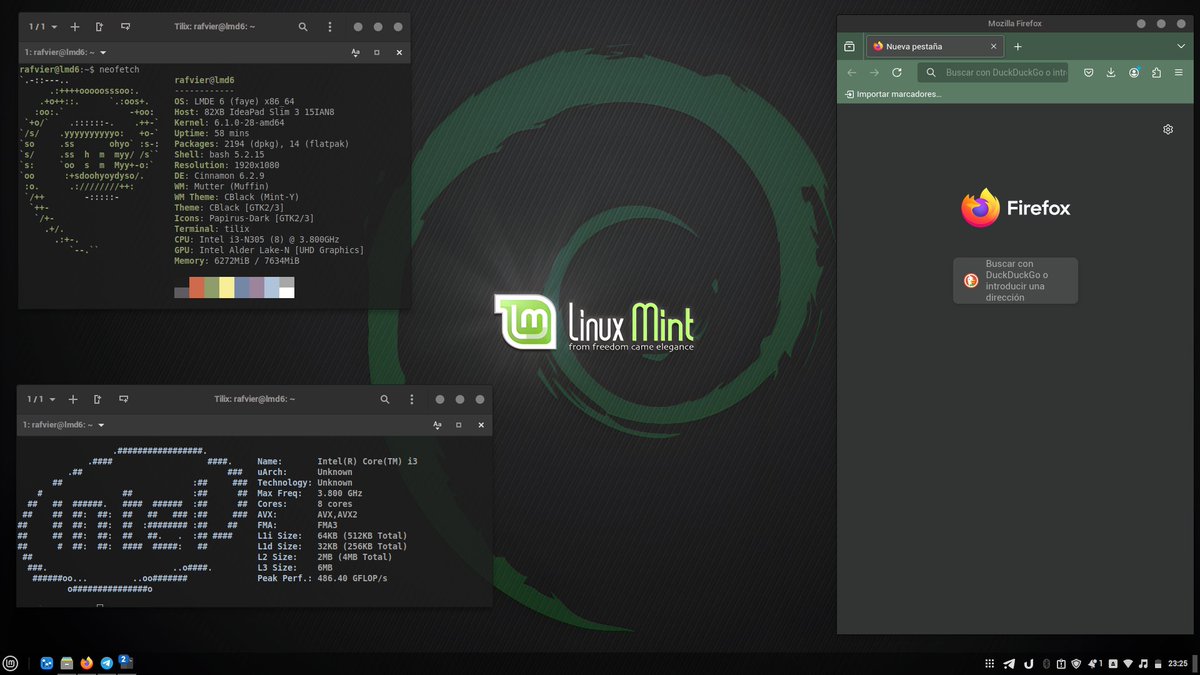Click the yellow neofetch color block

tap(227, 288)
